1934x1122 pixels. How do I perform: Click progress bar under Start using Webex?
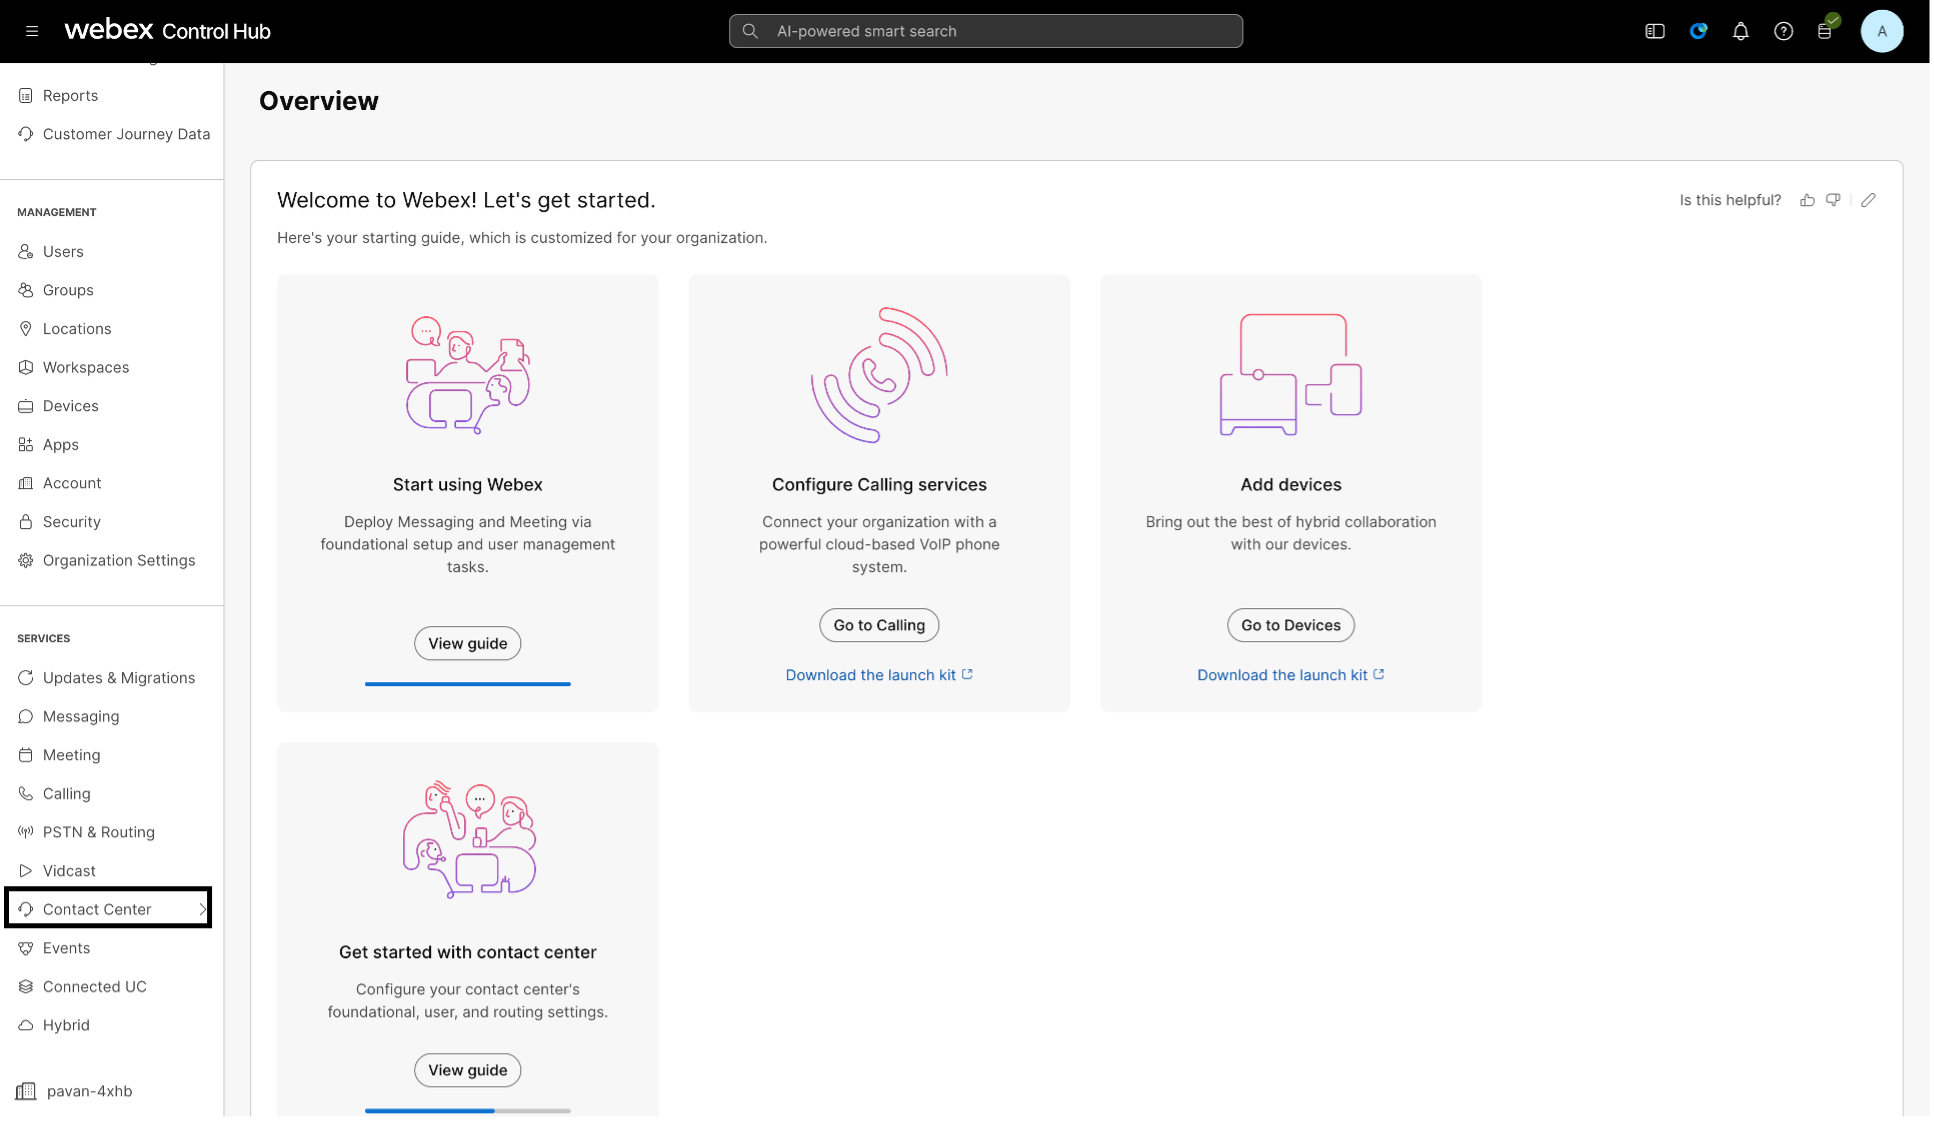pyautogui.click(x=467, y=684)
